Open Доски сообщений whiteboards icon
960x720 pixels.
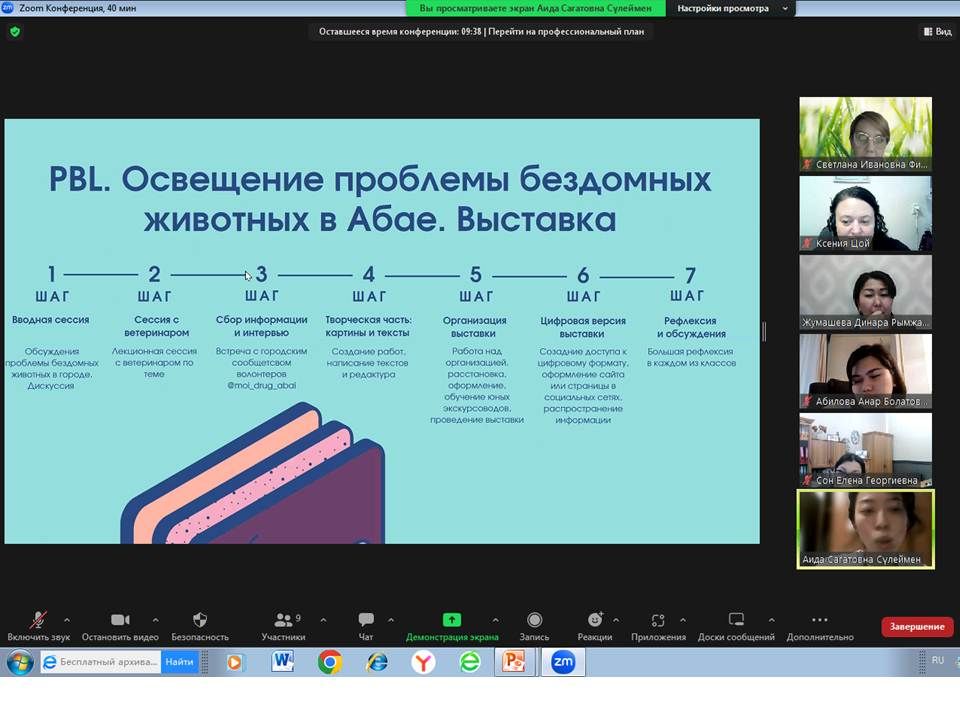click(736, 621)
